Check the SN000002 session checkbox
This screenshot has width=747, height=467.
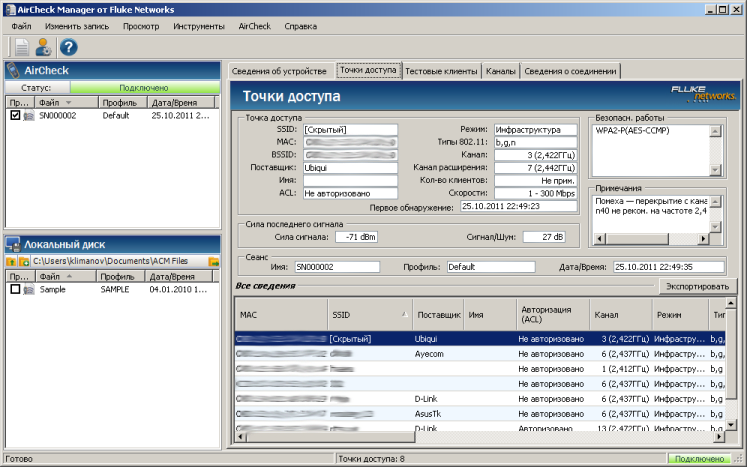click(15, 115)
